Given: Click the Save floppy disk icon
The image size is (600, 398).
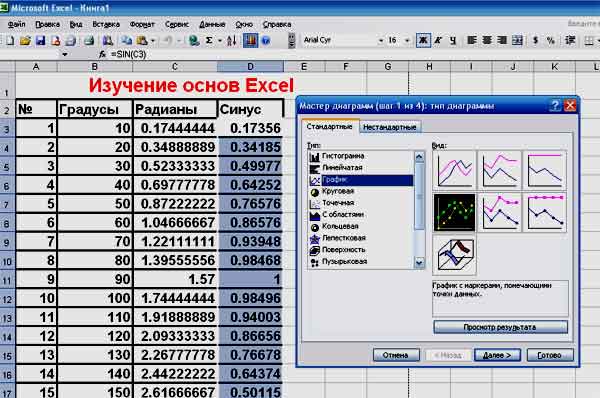Looking at the screenshot, I should click(41, 40).
